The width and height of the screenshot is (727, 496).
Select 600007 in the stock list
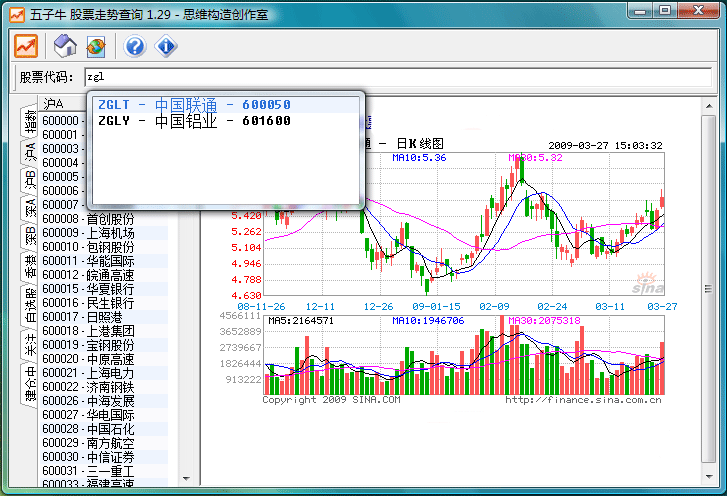pos(63,204)
